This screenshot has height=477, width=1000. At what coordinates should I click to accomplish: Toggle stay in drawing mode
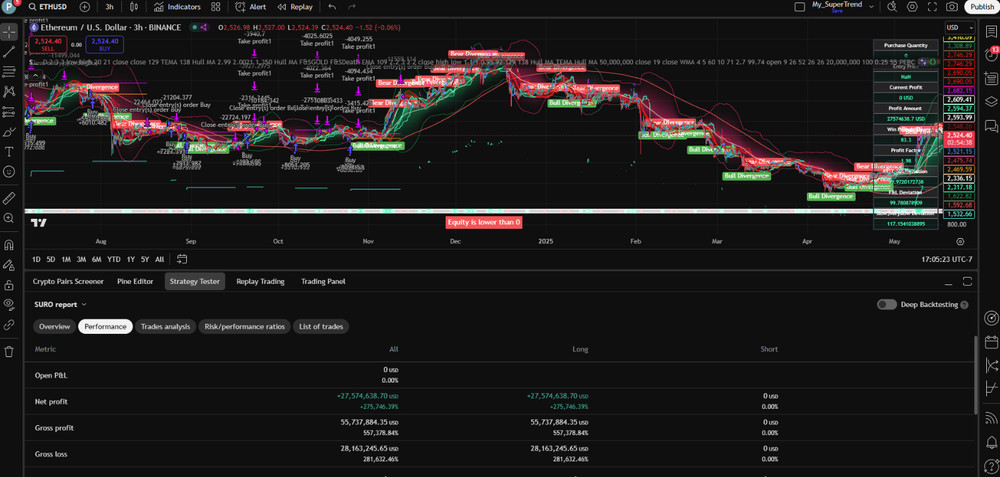(9, 264)
